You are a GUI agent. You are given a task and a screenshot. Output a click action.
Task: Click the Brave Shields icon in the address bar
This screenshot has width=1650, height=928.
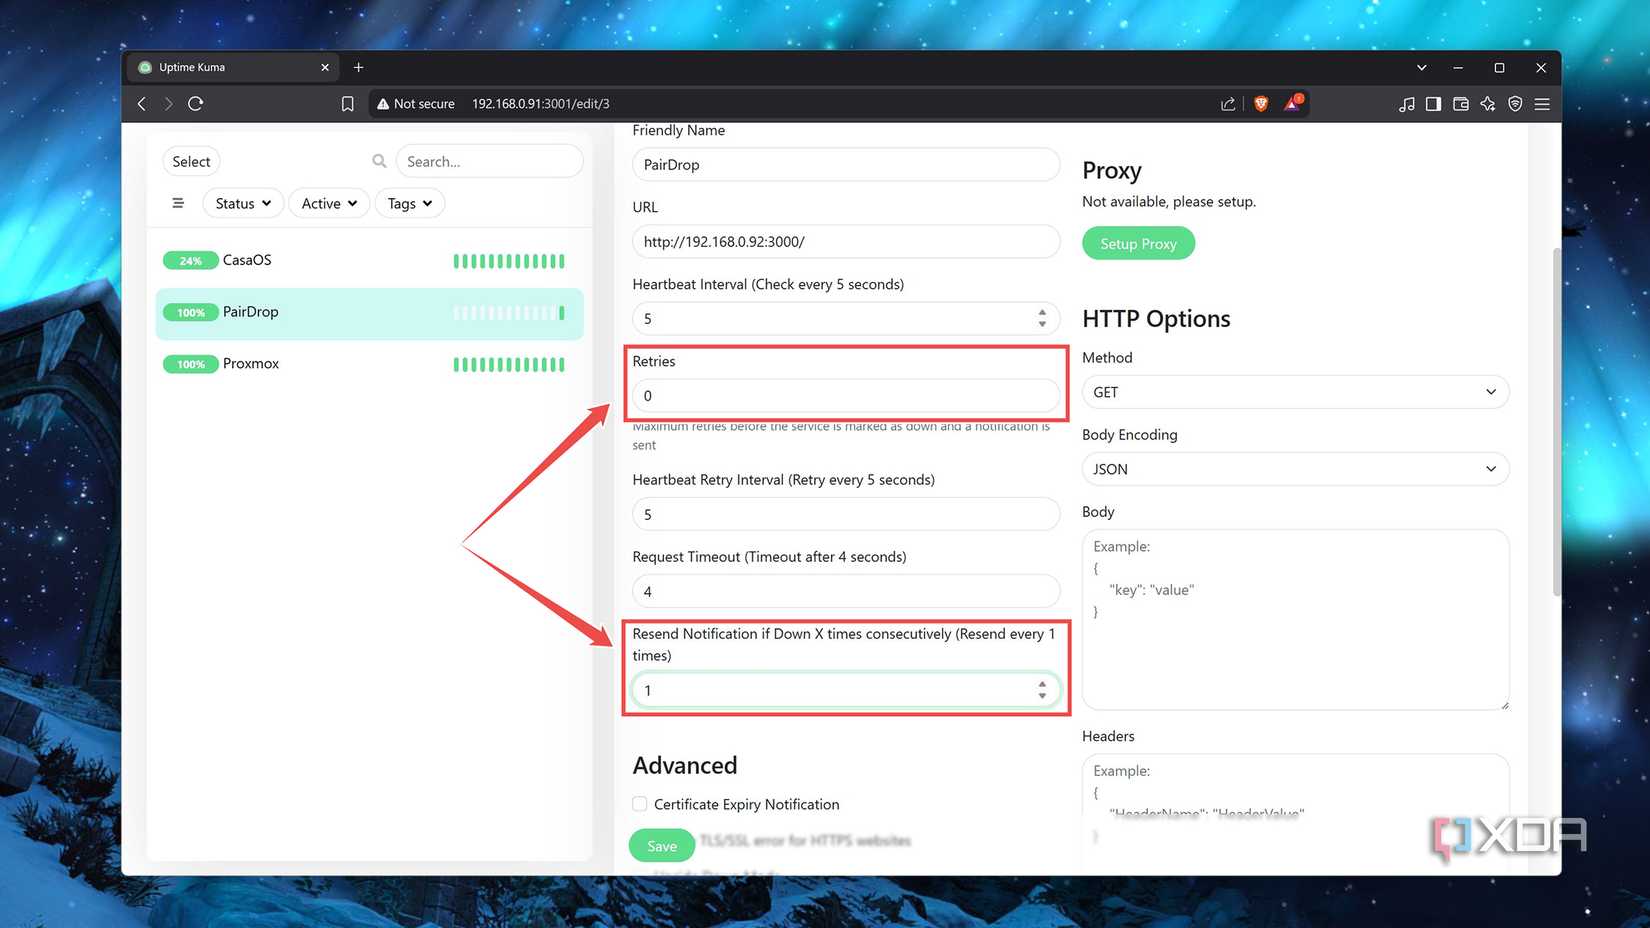point(1260,103)
